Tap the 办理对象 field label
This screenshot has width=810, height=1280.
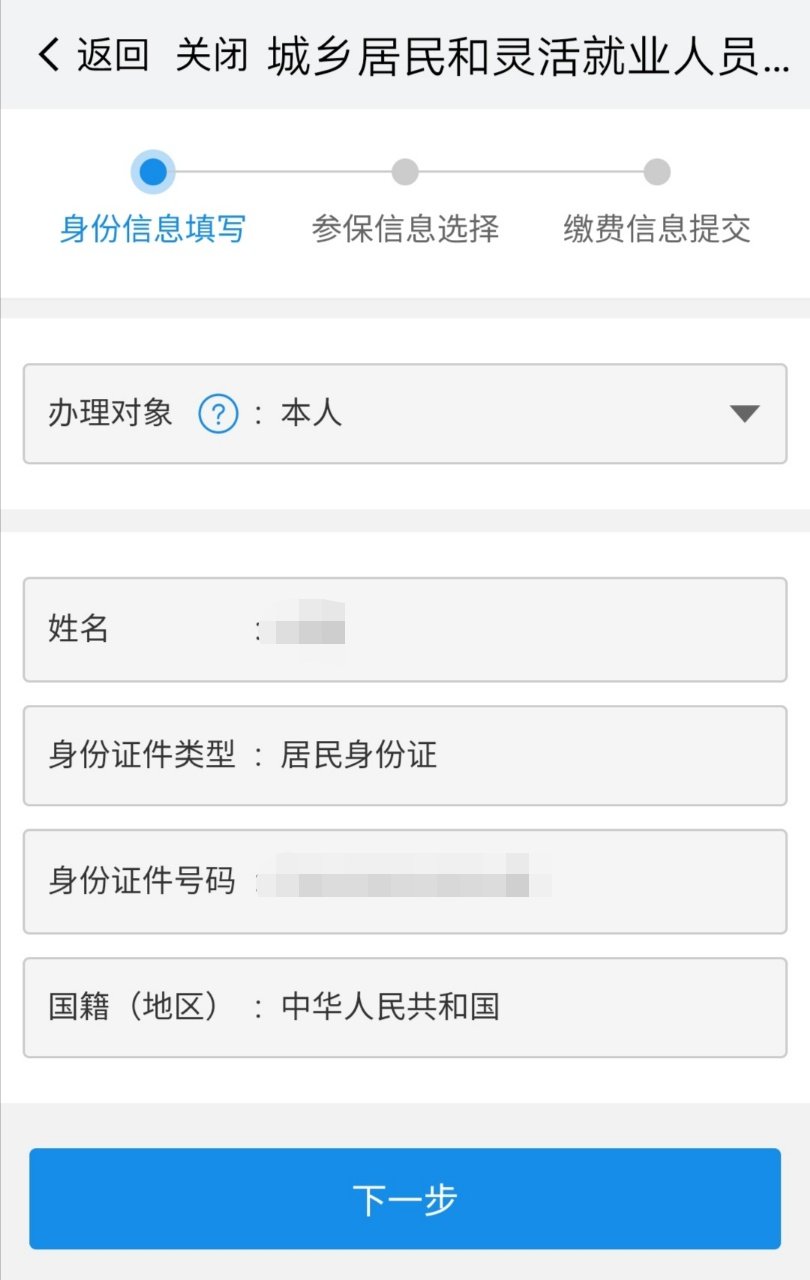(110, 413)
